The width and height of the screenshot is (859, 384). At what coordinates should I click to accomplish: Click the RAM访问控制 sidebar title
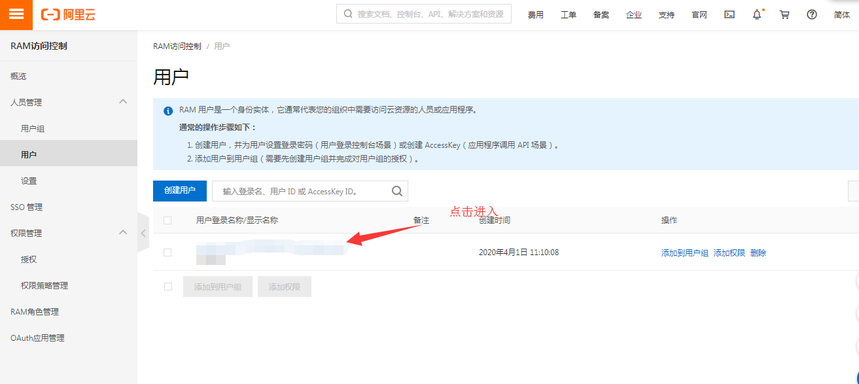pyautogui.click(x=39, y=46)
